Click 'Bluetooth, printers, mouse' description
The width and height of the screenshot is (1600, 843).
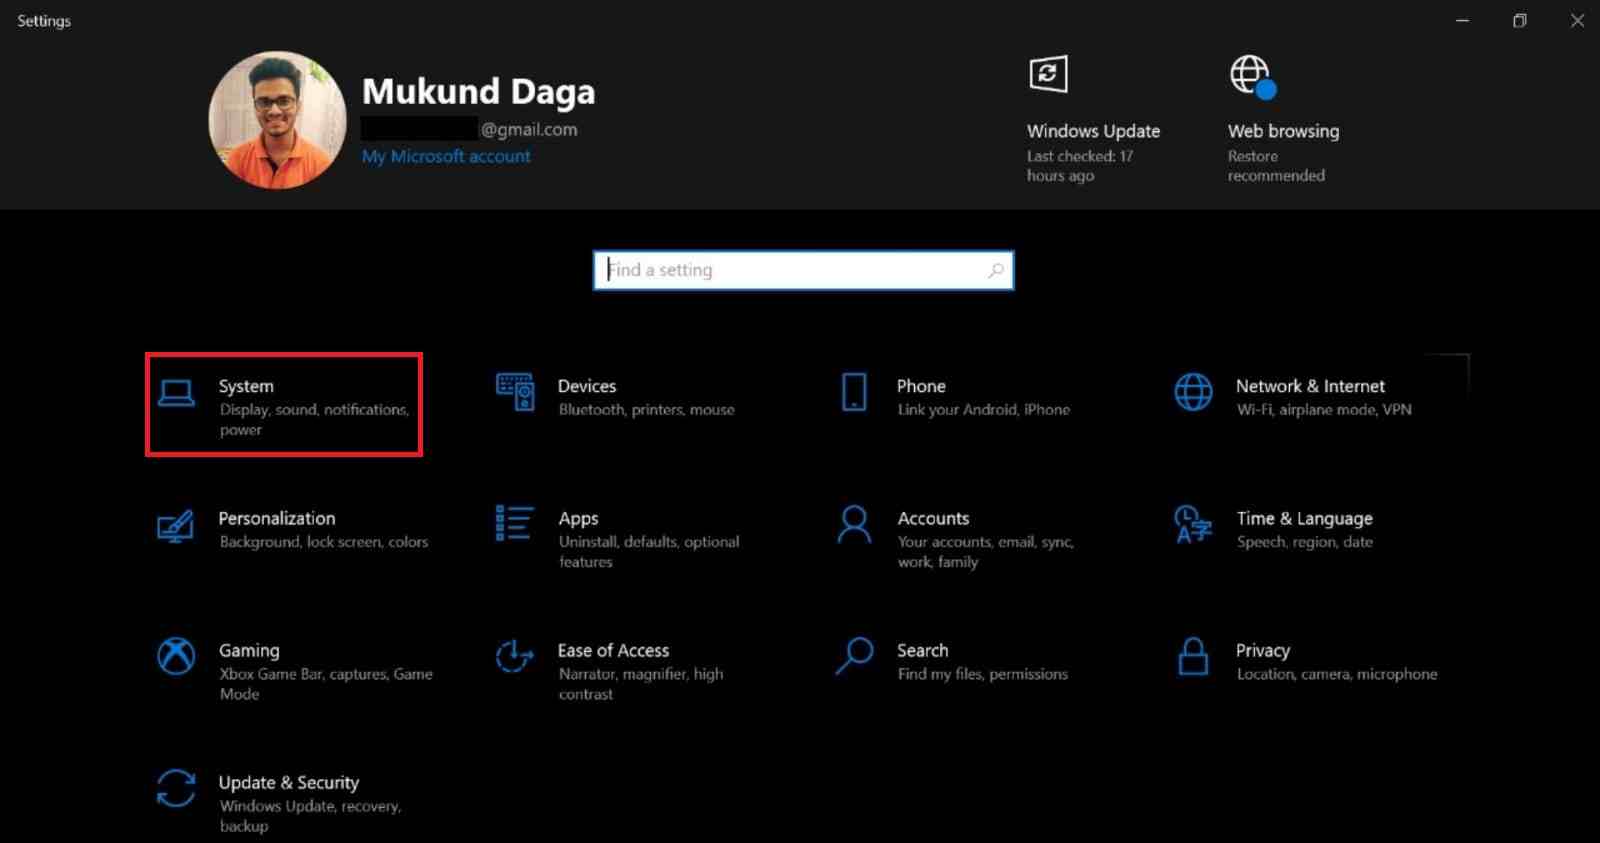pos(646,410)
